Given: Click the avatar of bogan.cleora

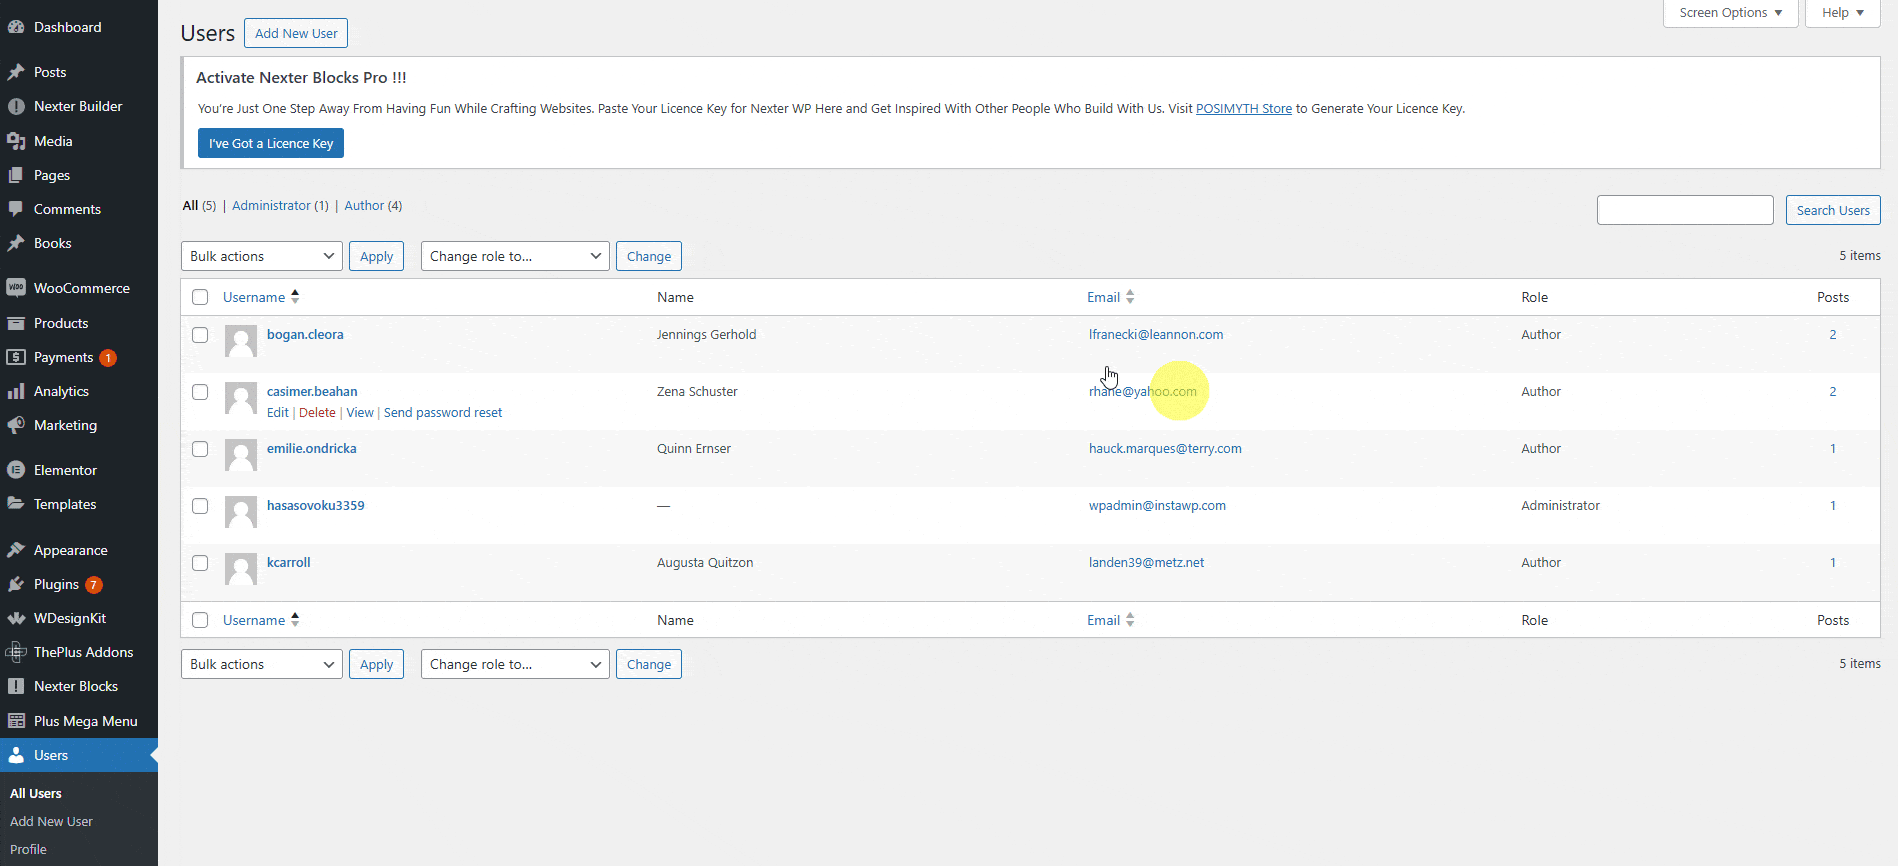Looking at the screenshot, I should tap(241, 341).
